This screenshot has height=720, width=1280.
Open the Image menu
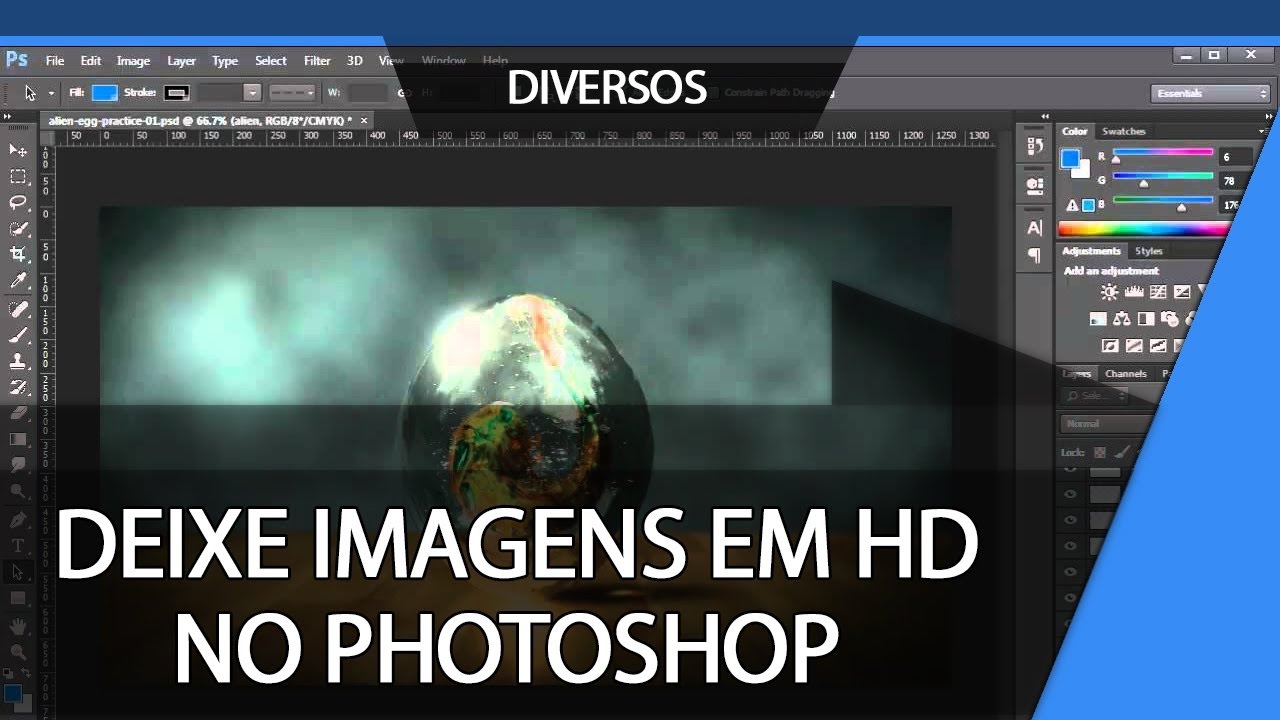coord(133,61)
